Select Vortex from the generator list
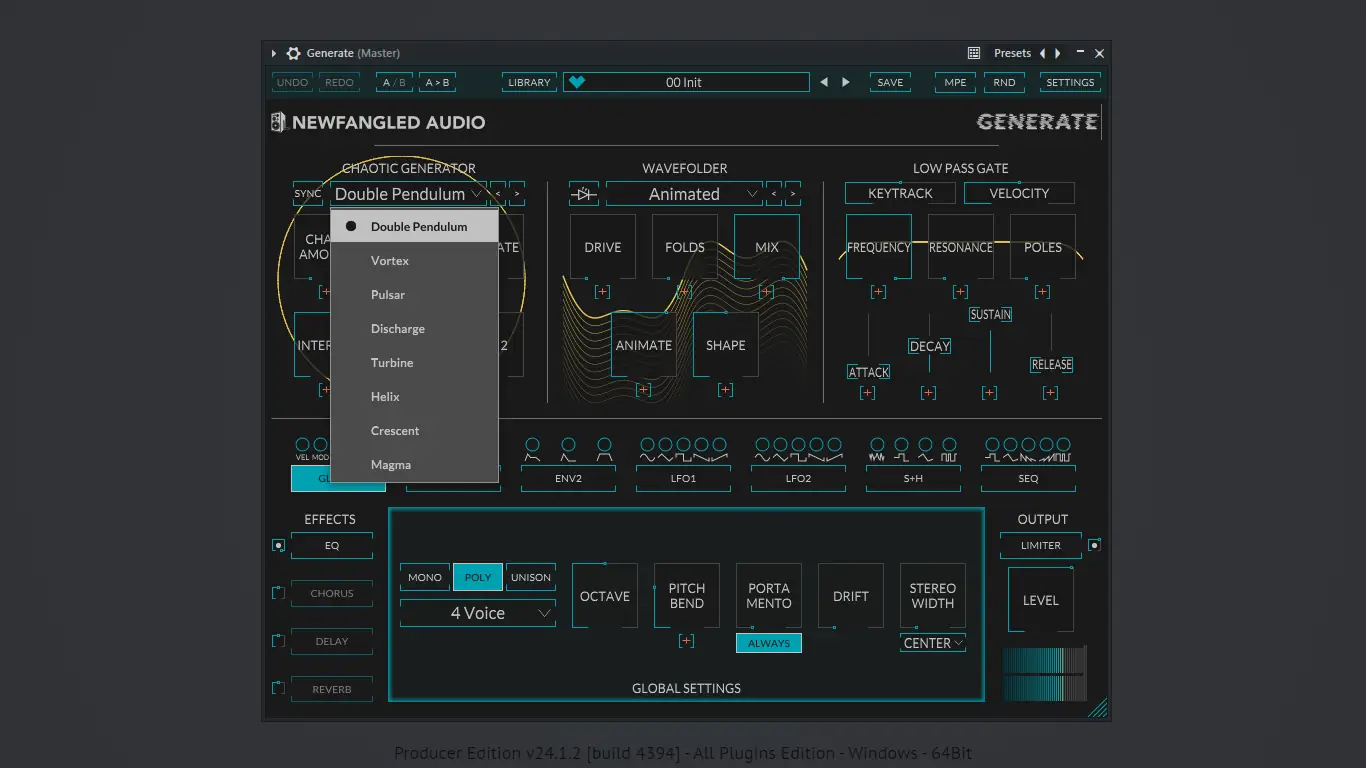 (390, 261)
